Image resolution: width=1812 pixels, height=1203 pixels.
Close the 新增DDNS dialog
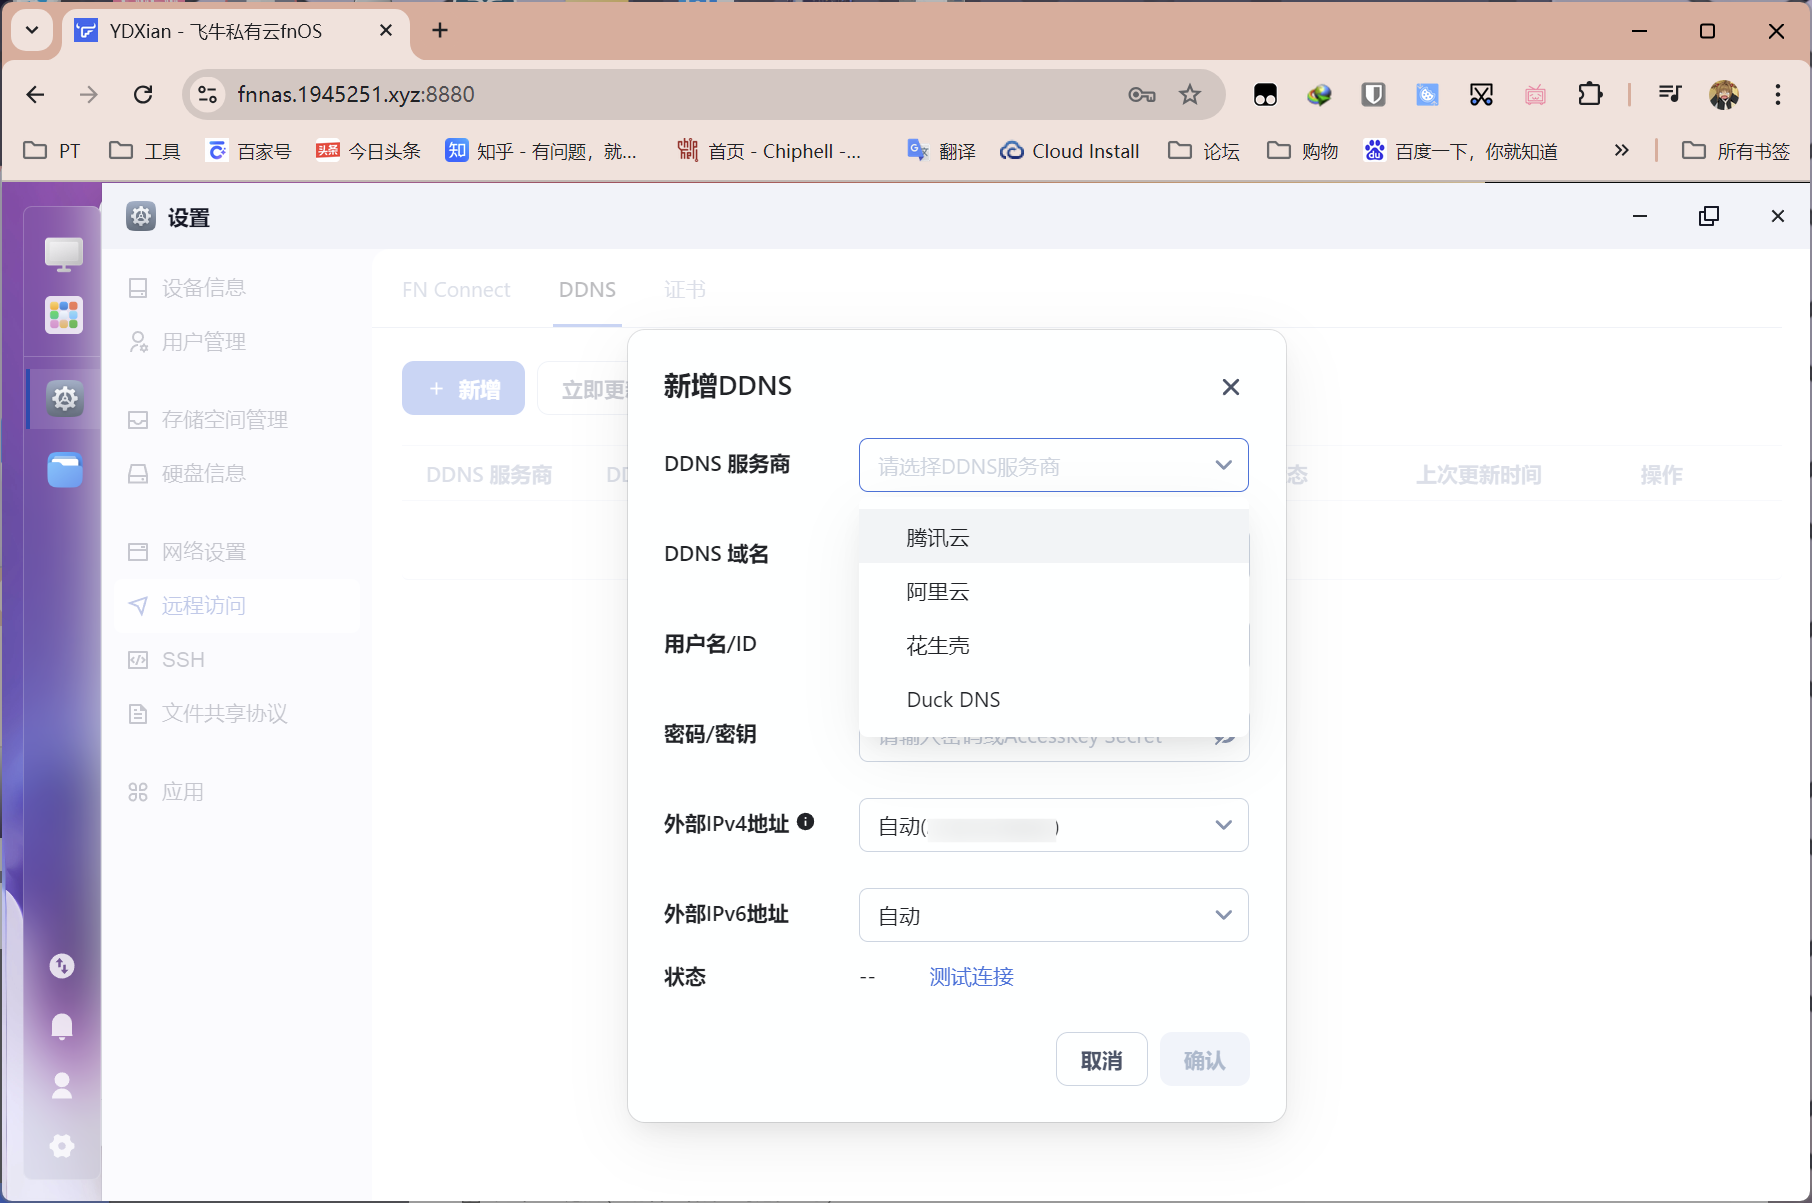pos(1230,387)
